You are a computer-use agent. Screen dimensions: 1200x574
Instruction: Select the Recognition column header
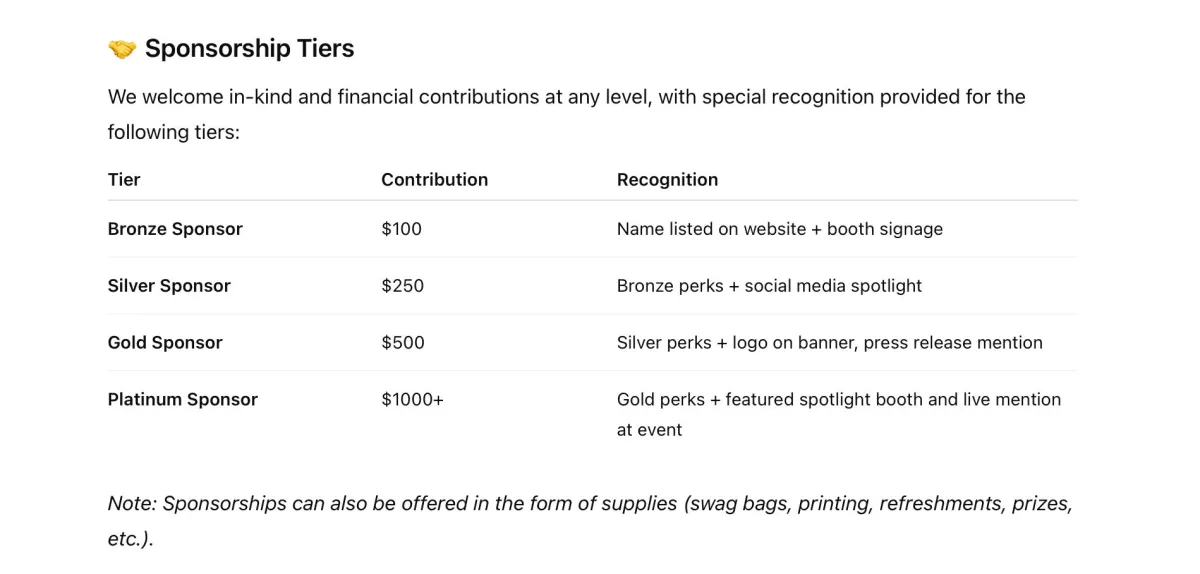click(x=667, y=180)
